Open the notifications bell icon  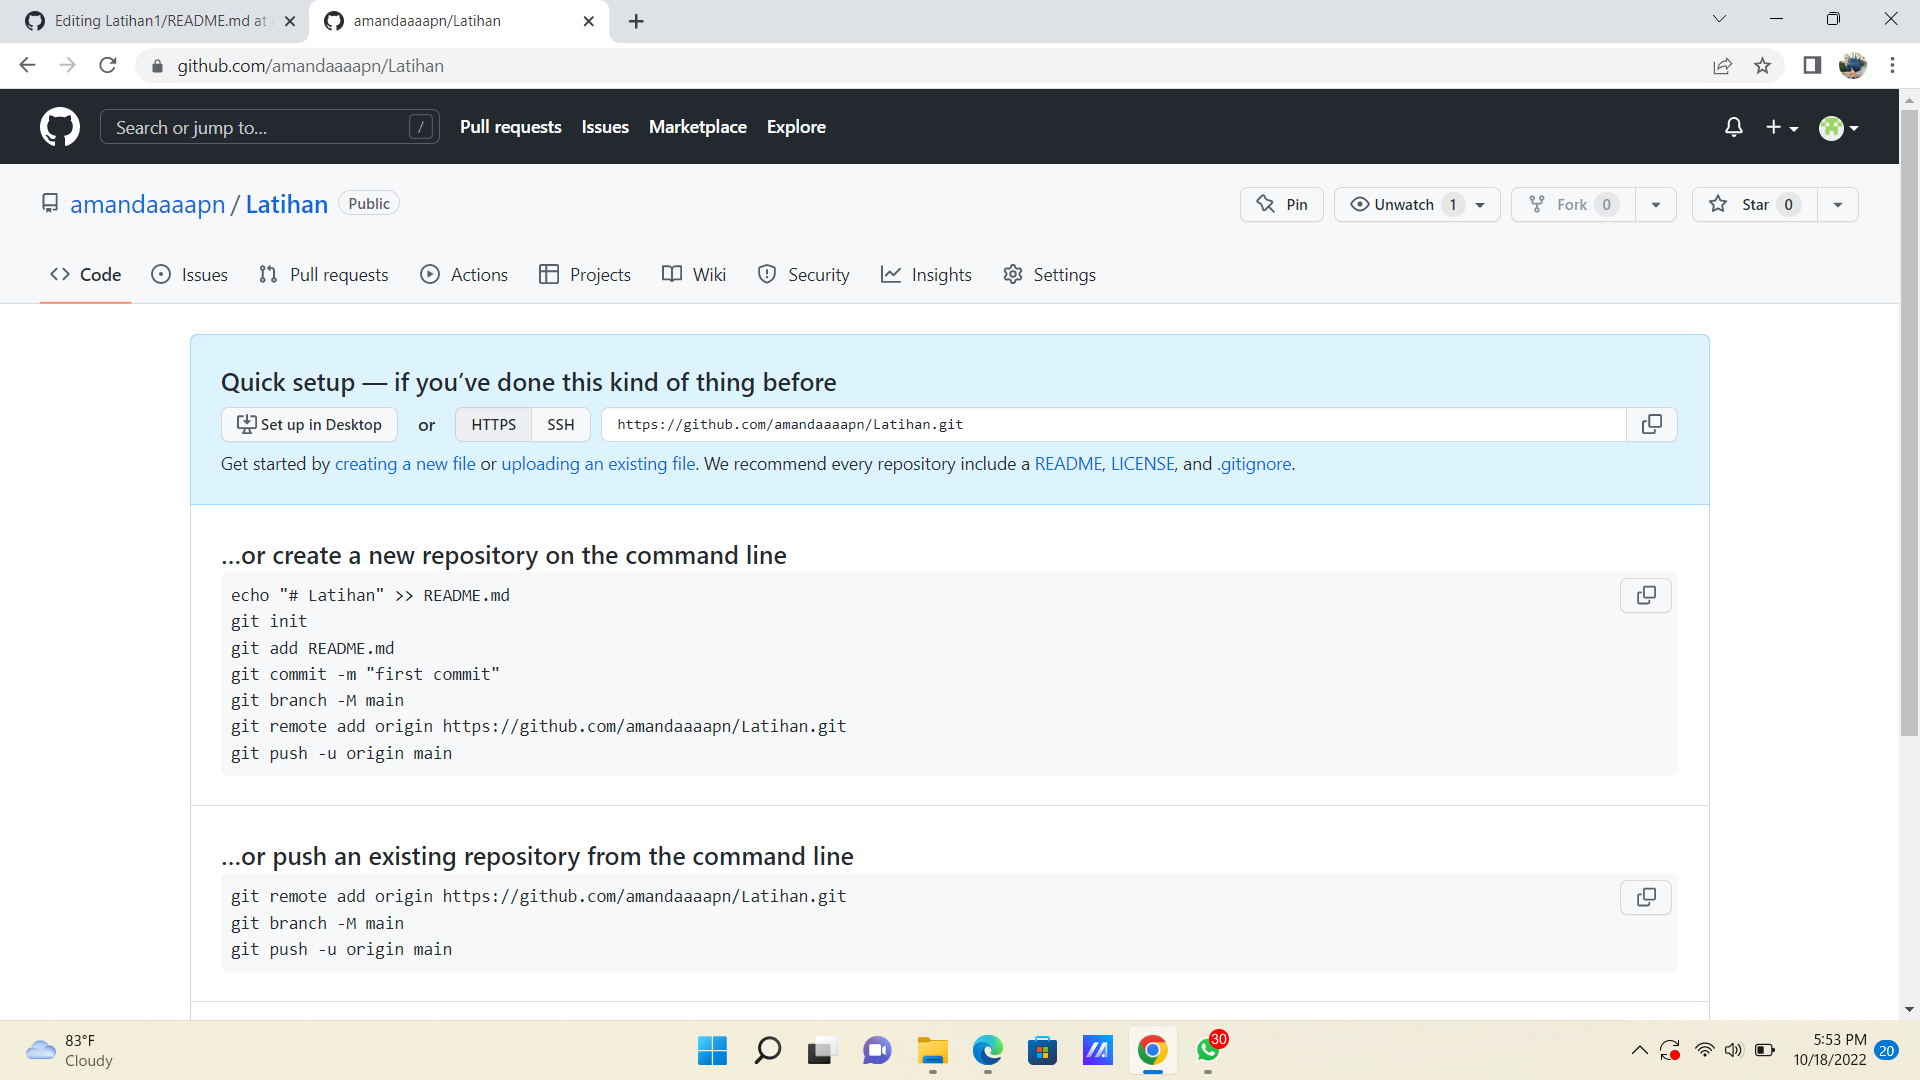[x=1733, y=127]
